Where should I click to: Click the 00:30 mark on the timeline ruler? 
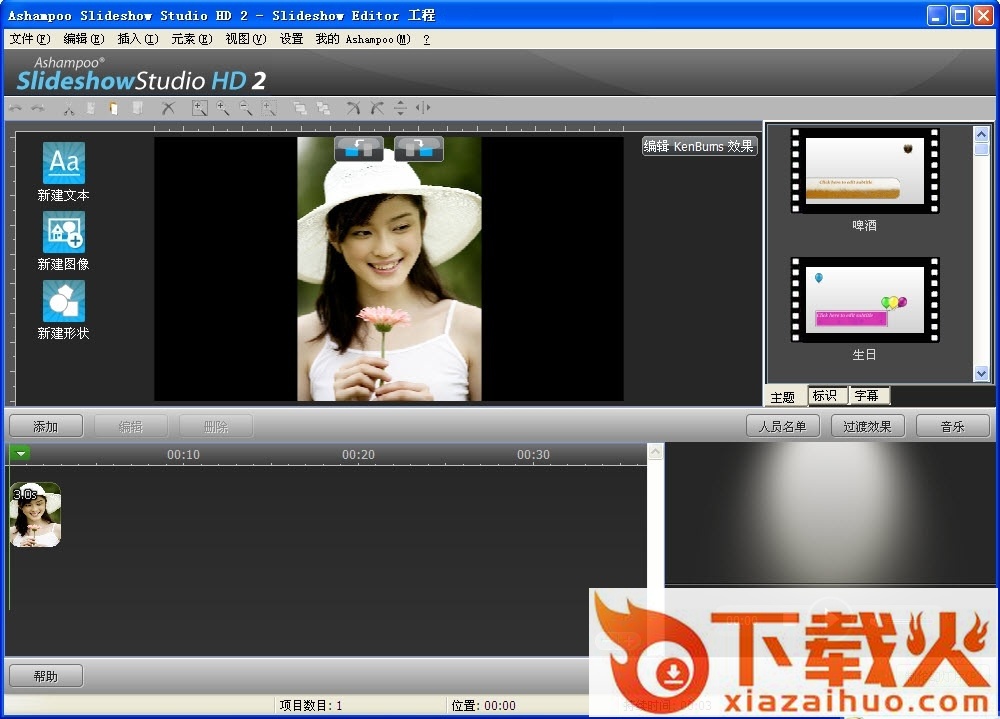coord(533,454)
